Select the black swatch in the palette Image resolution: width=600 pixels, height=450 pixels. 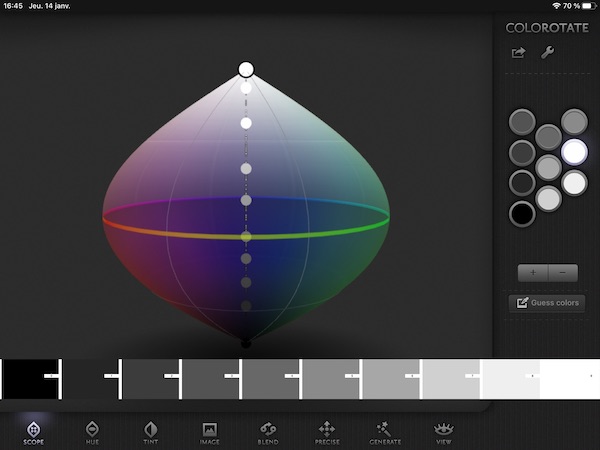(522, 213)
